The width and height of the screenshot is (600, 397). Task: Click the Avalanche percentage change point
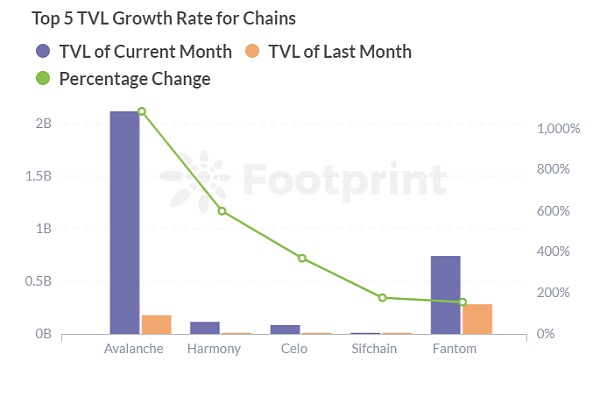(x=142, y=111)
